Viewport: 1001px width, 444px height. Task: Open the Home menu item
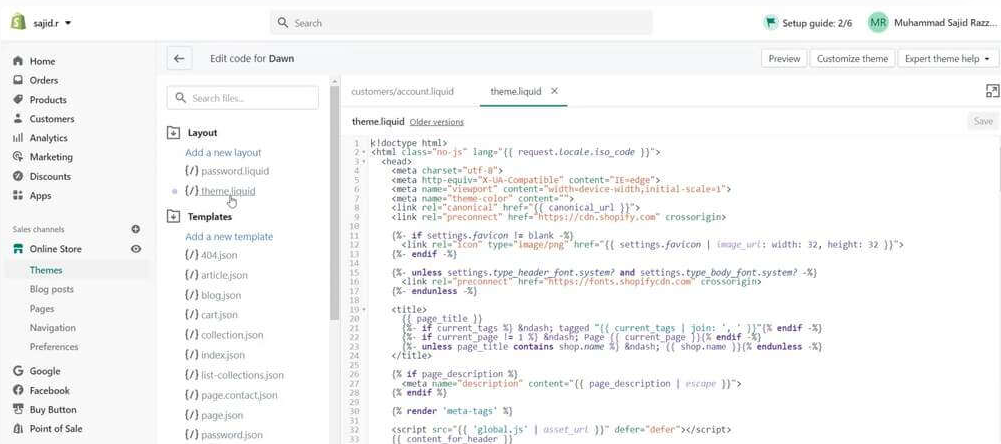pos(42,61)
